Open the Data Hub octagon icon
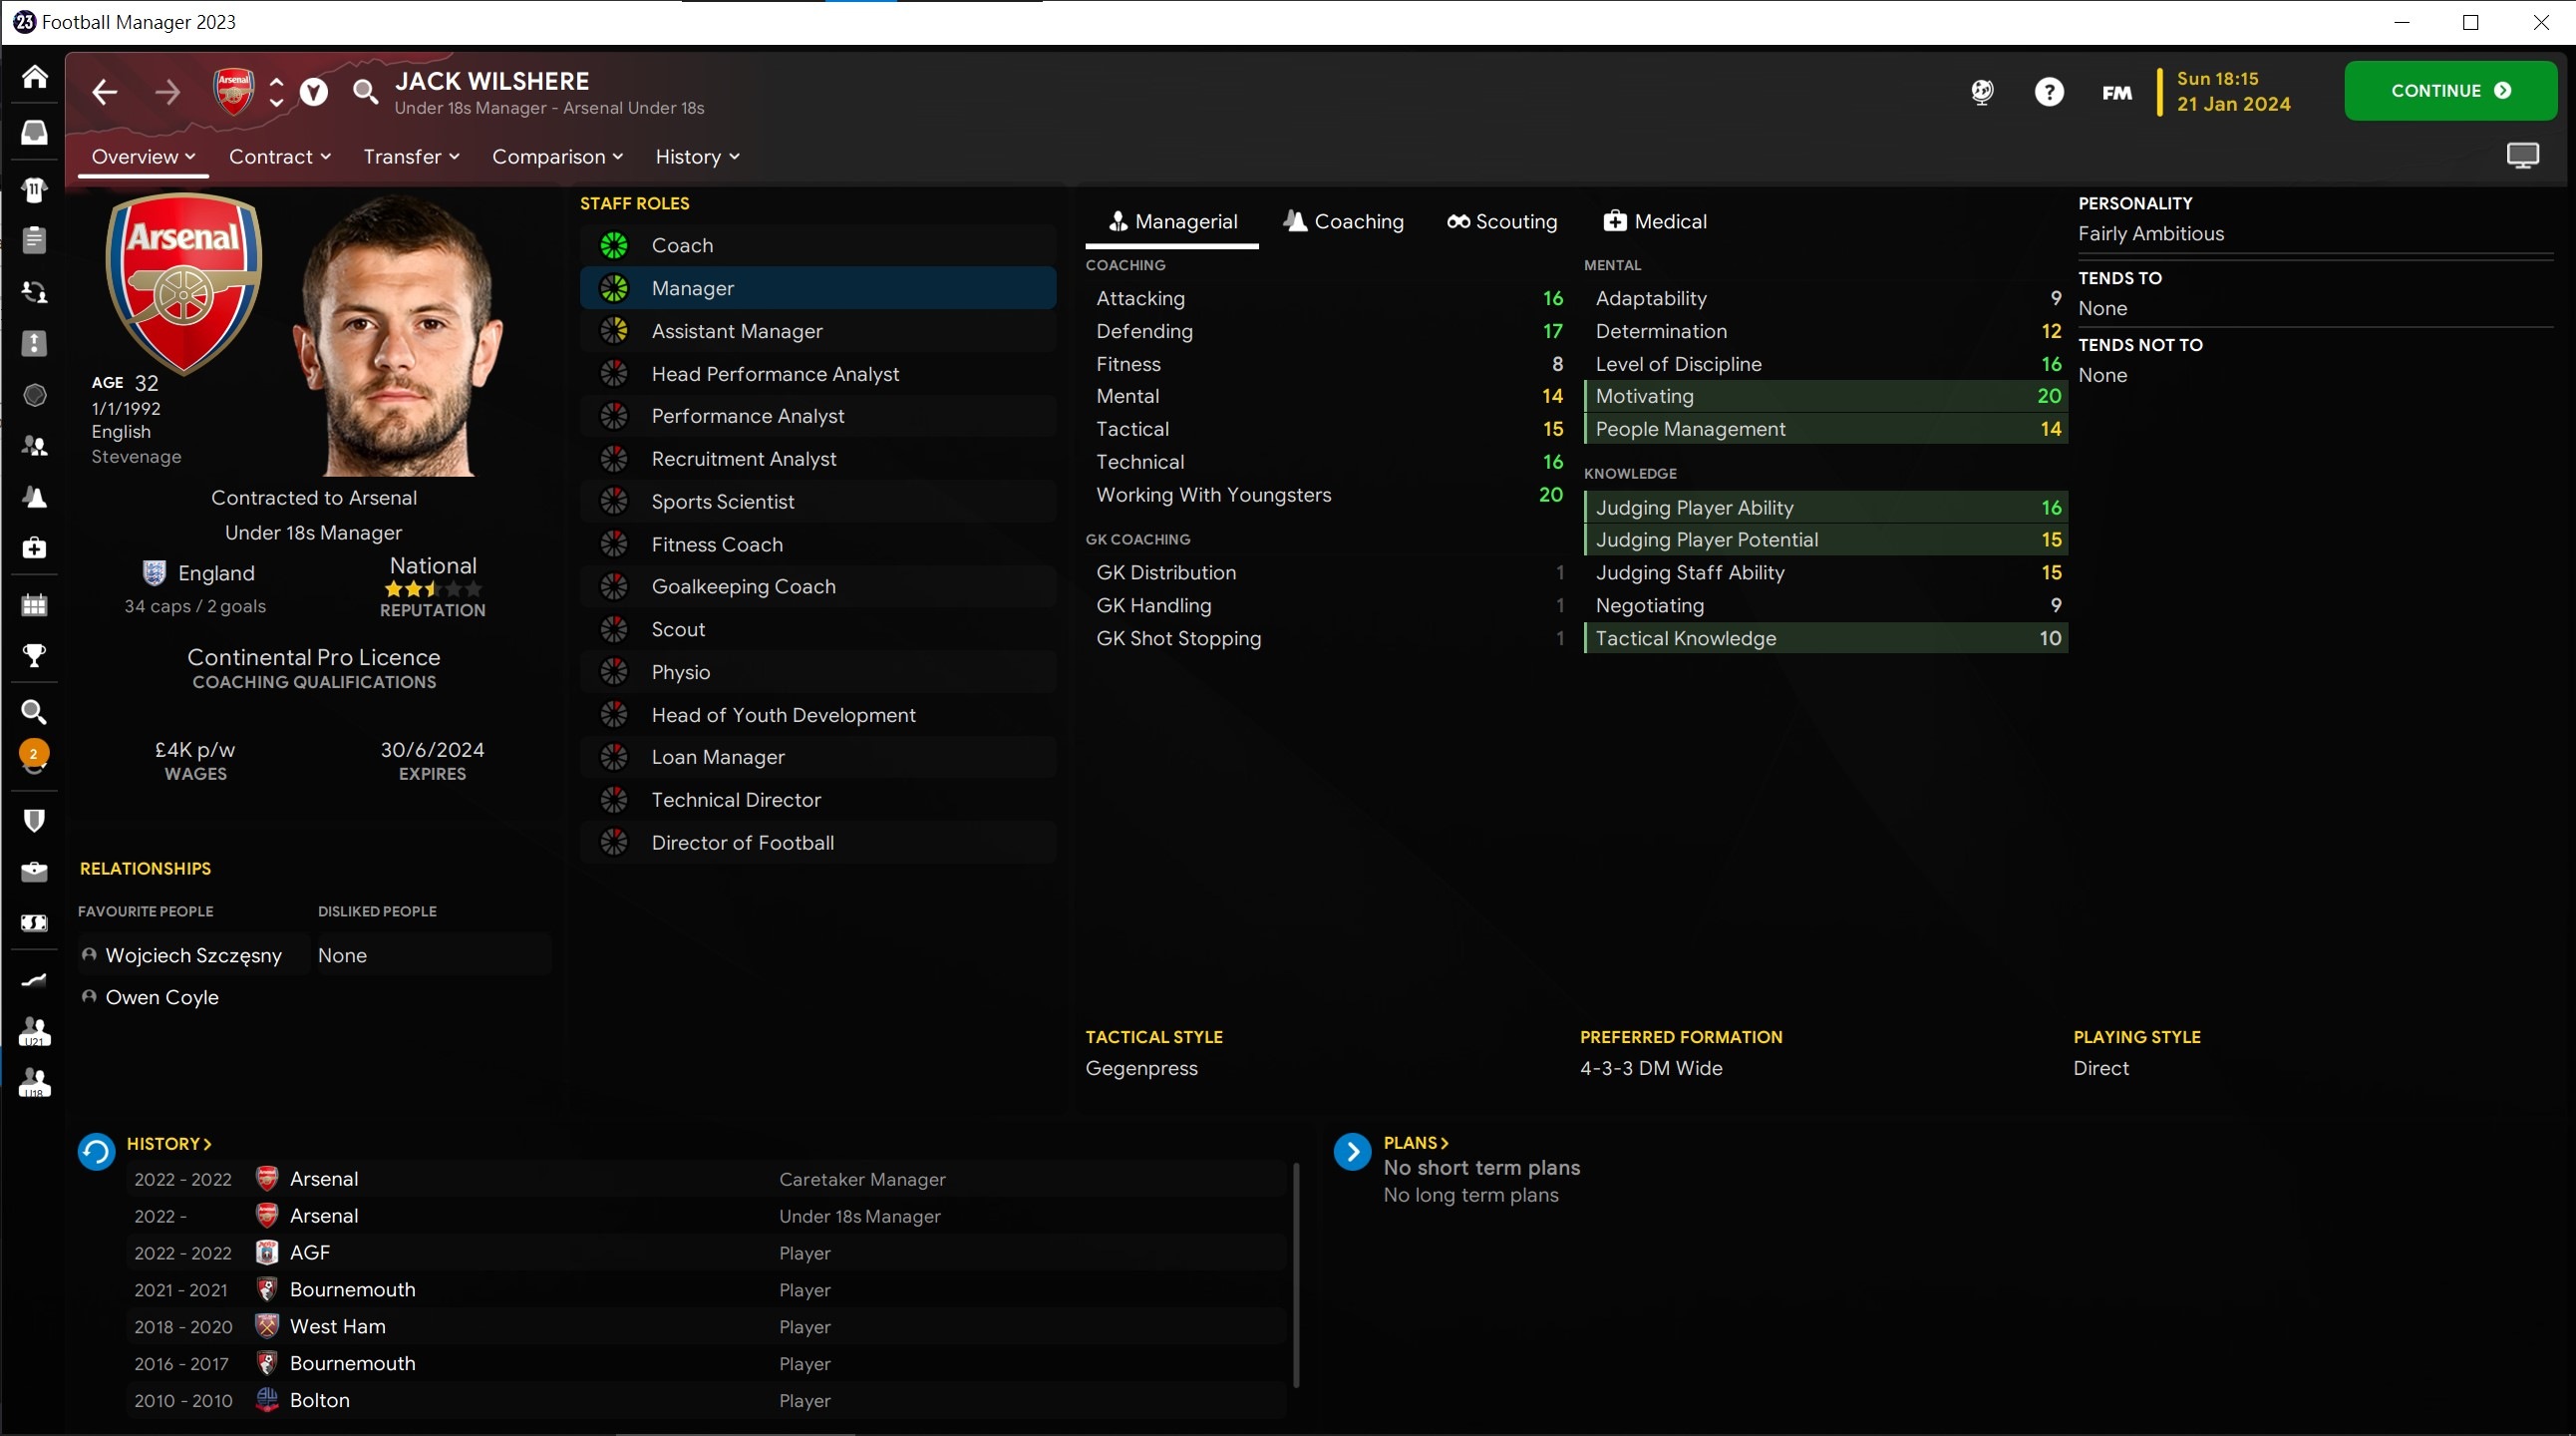2576x1436 pixels. [x=35, y=395]
